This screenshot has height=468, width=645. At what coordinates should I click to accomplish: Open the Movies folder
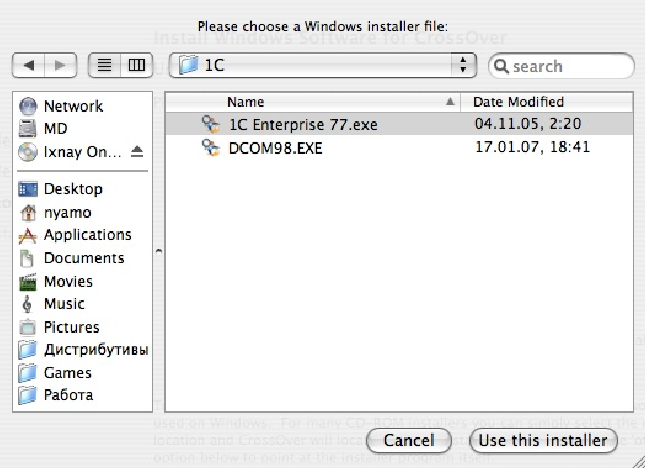pyautogui.click(x=68, y=281)
